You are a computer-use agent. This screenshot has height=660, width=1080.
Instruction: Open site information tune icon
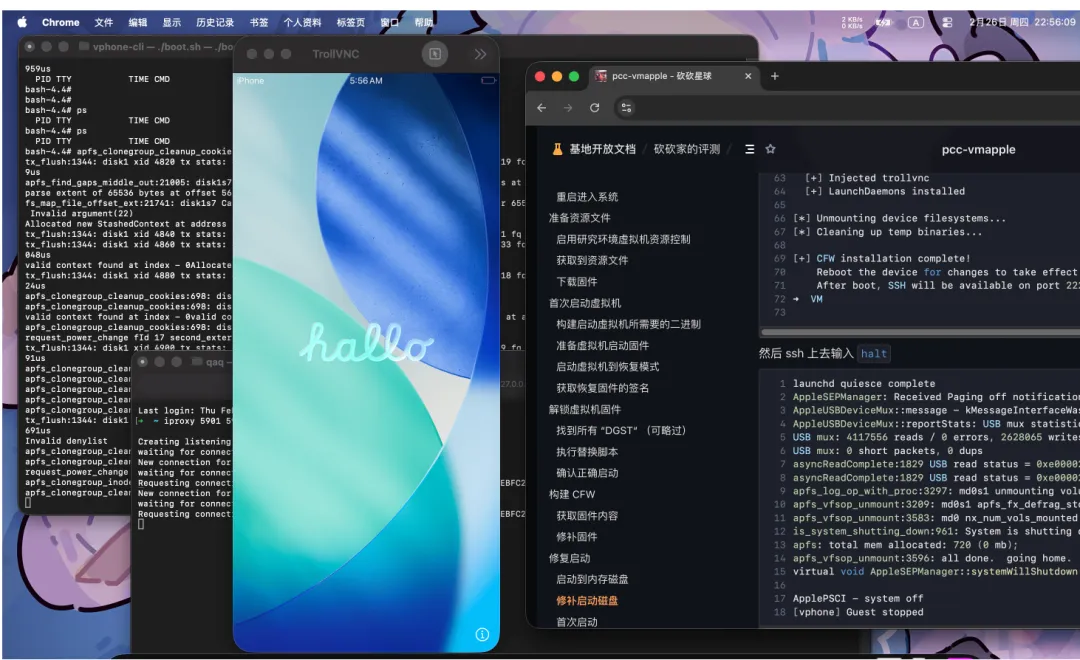[x=626, y=107]
